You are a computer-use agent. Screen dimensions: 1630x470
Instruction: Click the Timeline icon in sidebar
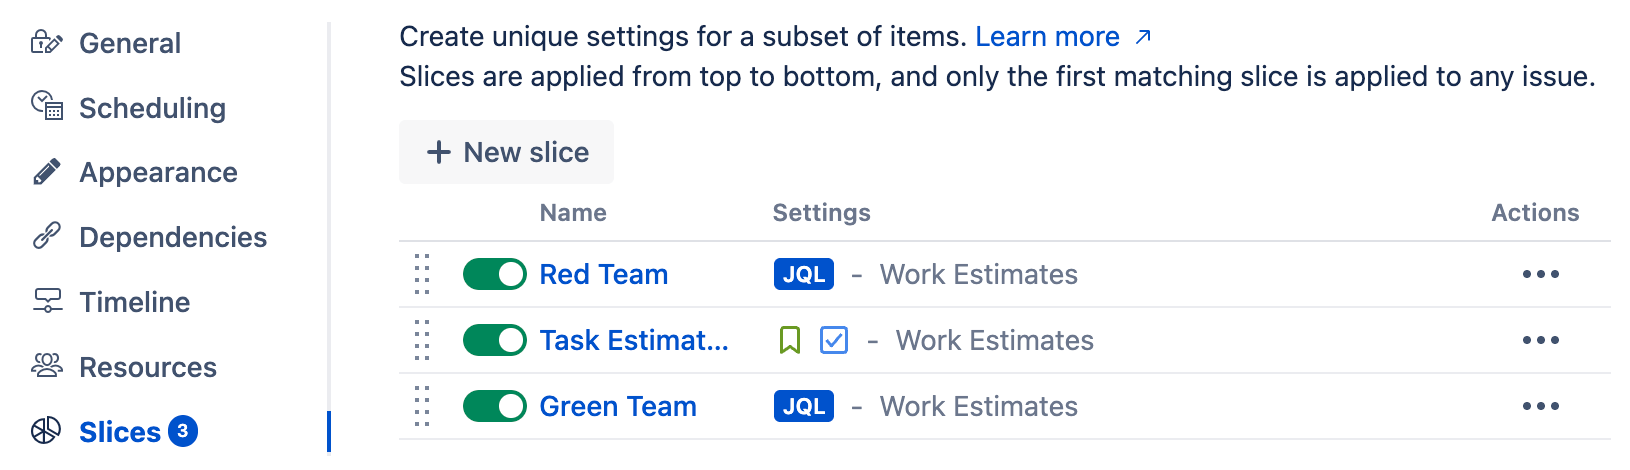pos(47,301)
